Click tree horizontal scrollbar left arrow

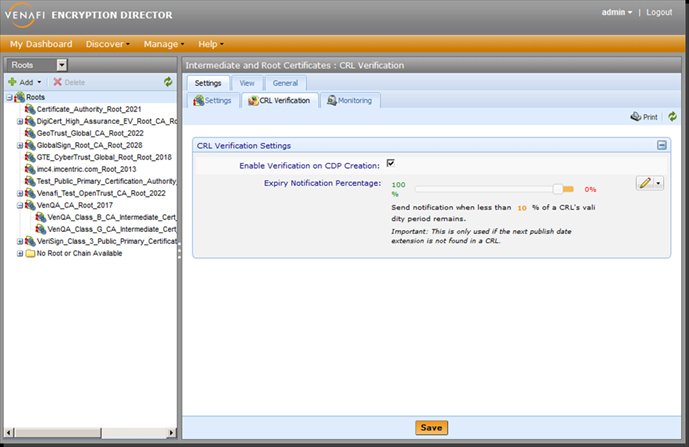tap(9, 432)
